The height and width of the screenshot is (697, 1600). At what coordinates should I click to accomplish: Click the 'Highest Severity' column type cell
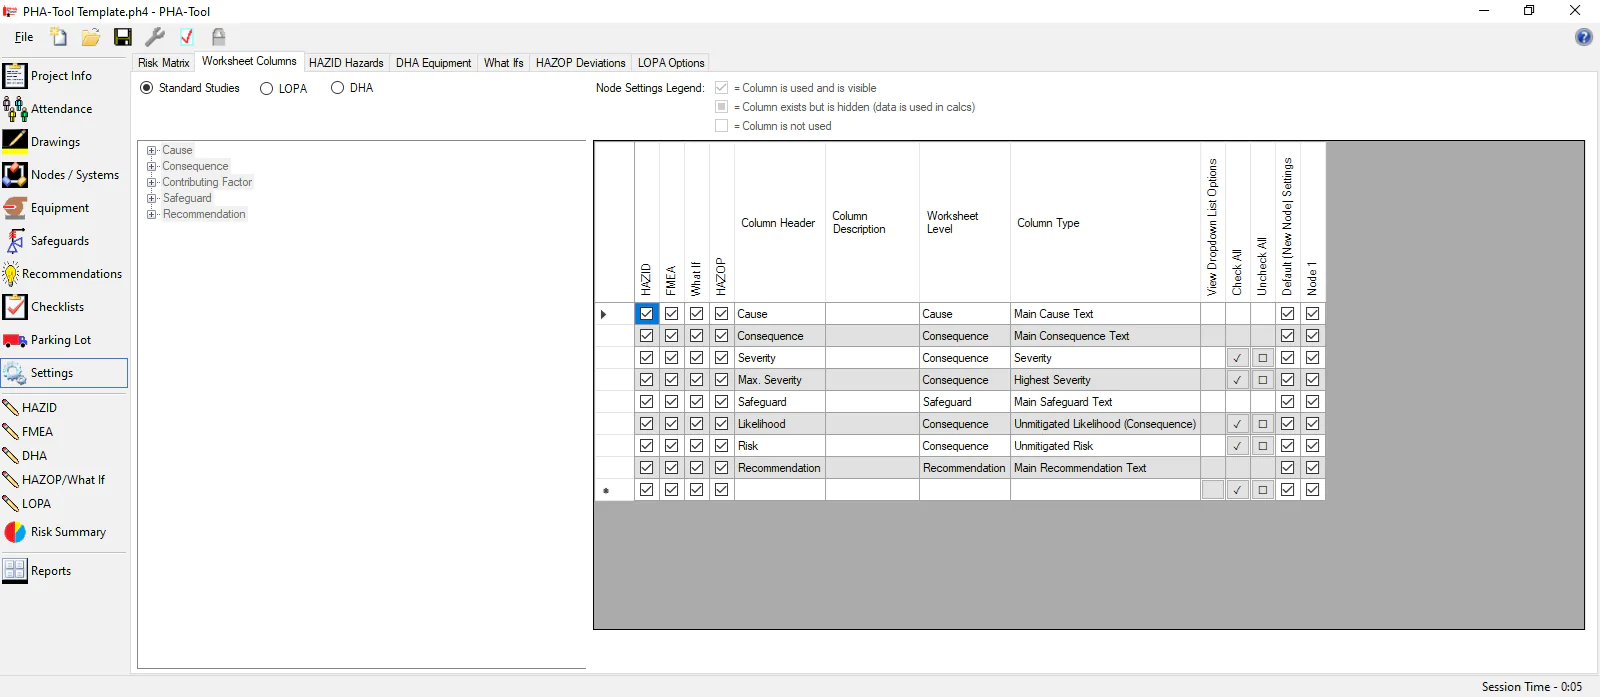click(1105, 380)
